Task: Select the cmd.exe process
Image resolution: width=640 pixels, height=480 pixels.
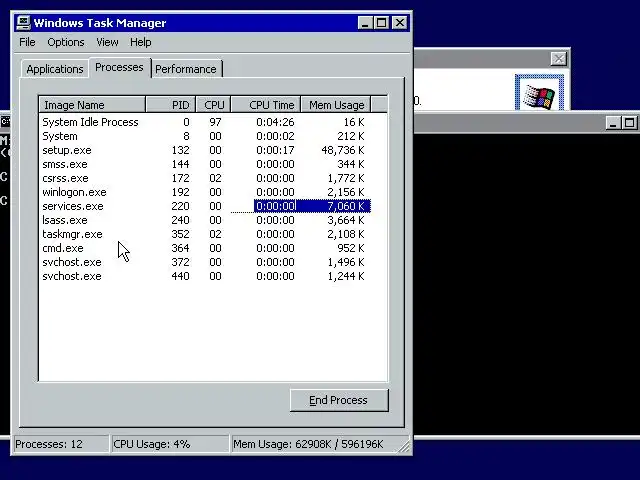Action: pyautogui.click(x=204, y=248)
